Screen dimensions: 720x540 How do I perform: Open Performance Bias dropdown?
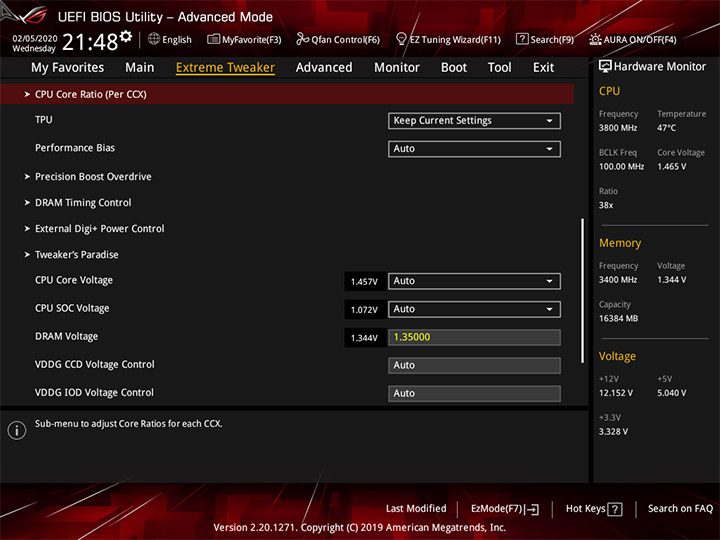click(474, 149)
